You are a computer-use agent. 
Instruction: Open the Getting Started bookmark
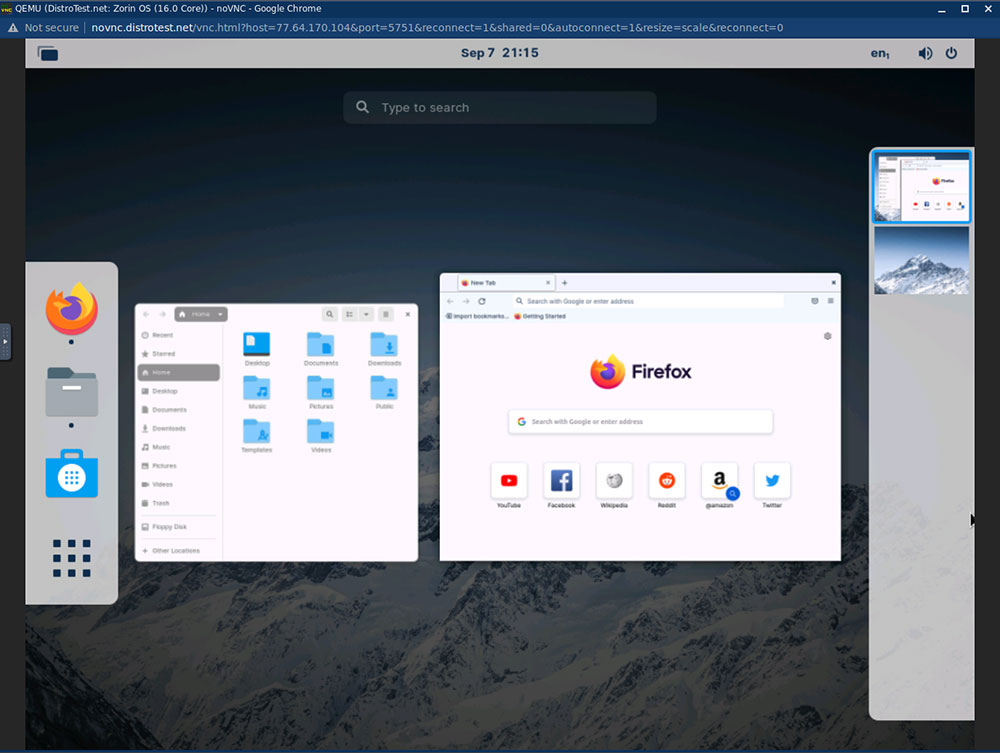pos(543,316)
